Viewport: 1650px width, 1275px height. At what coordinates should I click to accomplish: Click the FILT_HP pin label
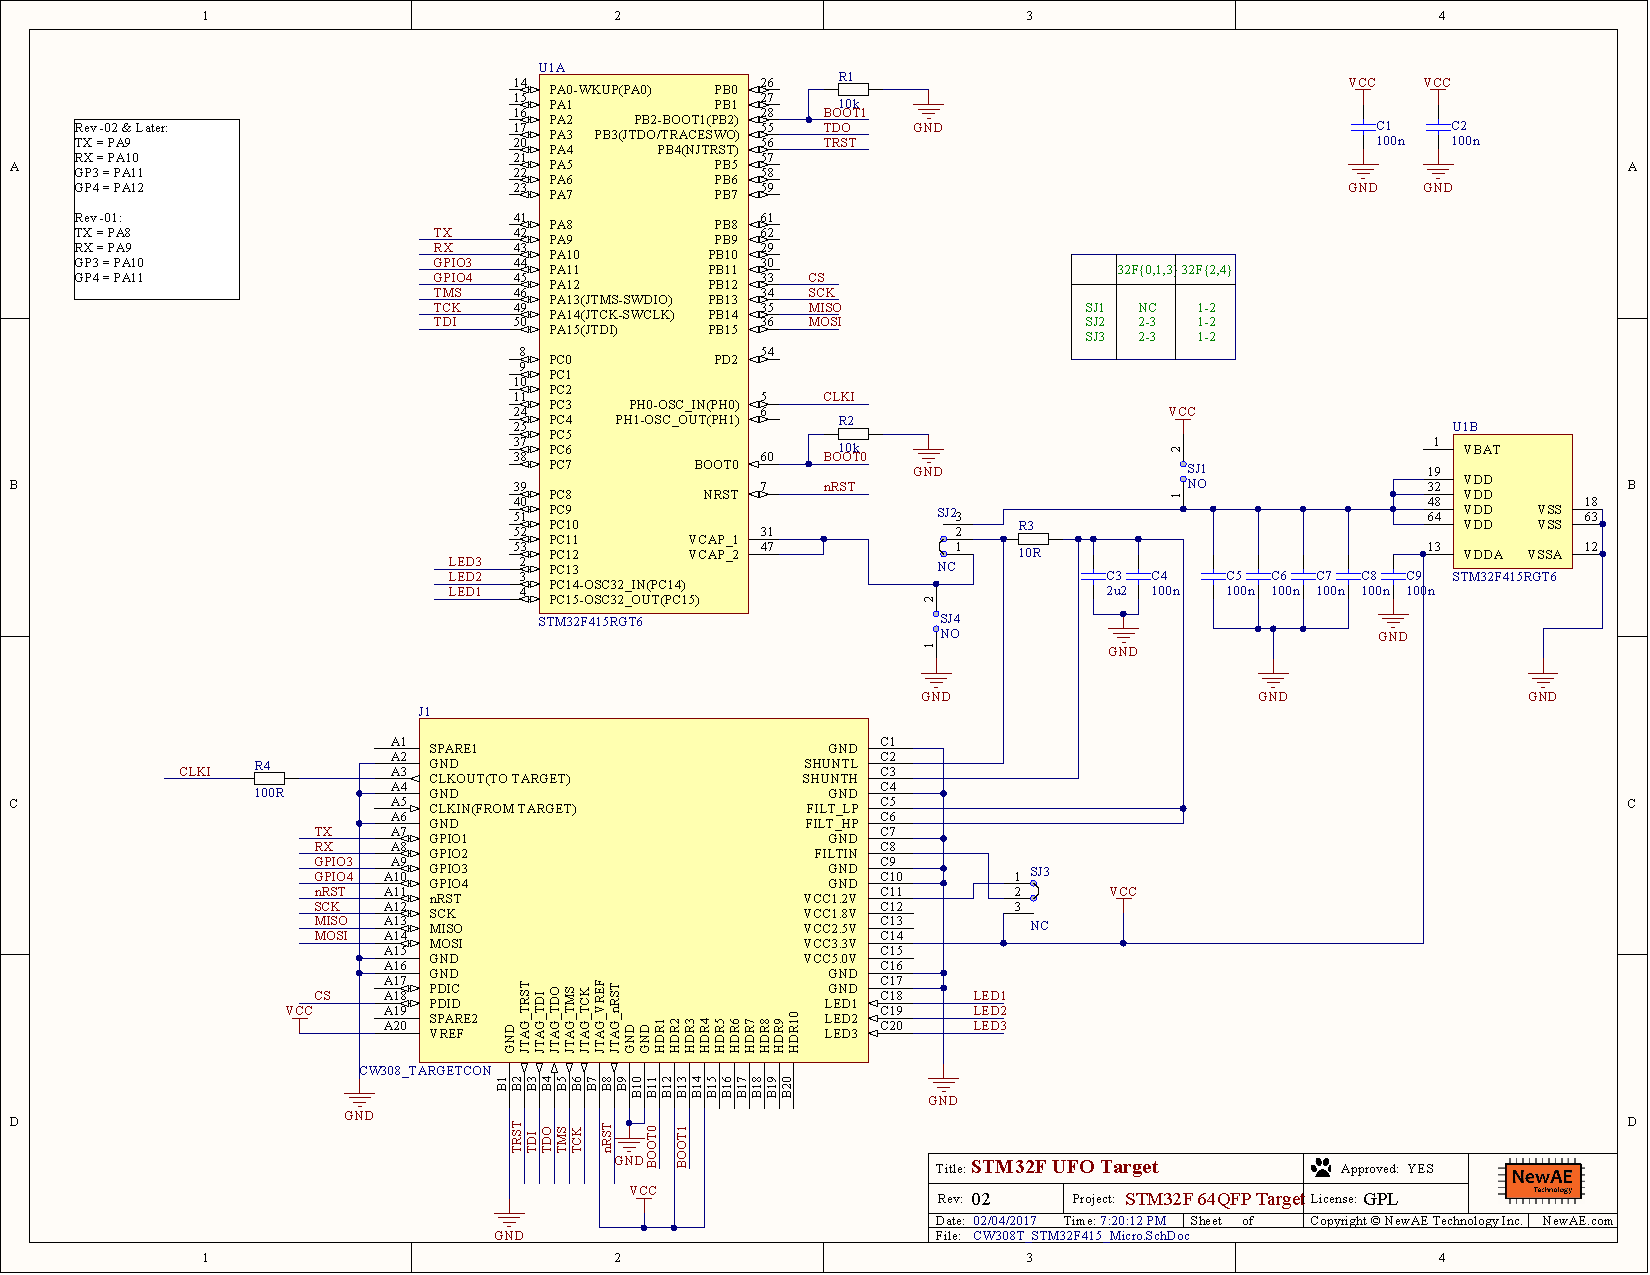click(831, 824)
